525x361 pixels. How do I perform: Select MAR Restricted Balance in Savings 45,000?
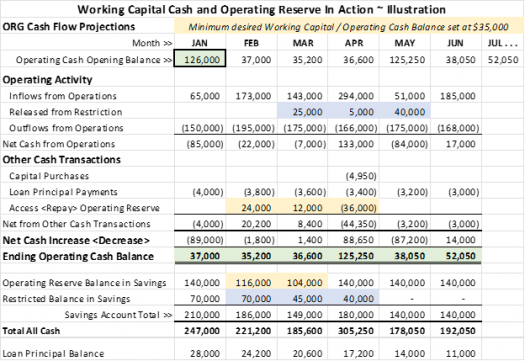point(303,298)
